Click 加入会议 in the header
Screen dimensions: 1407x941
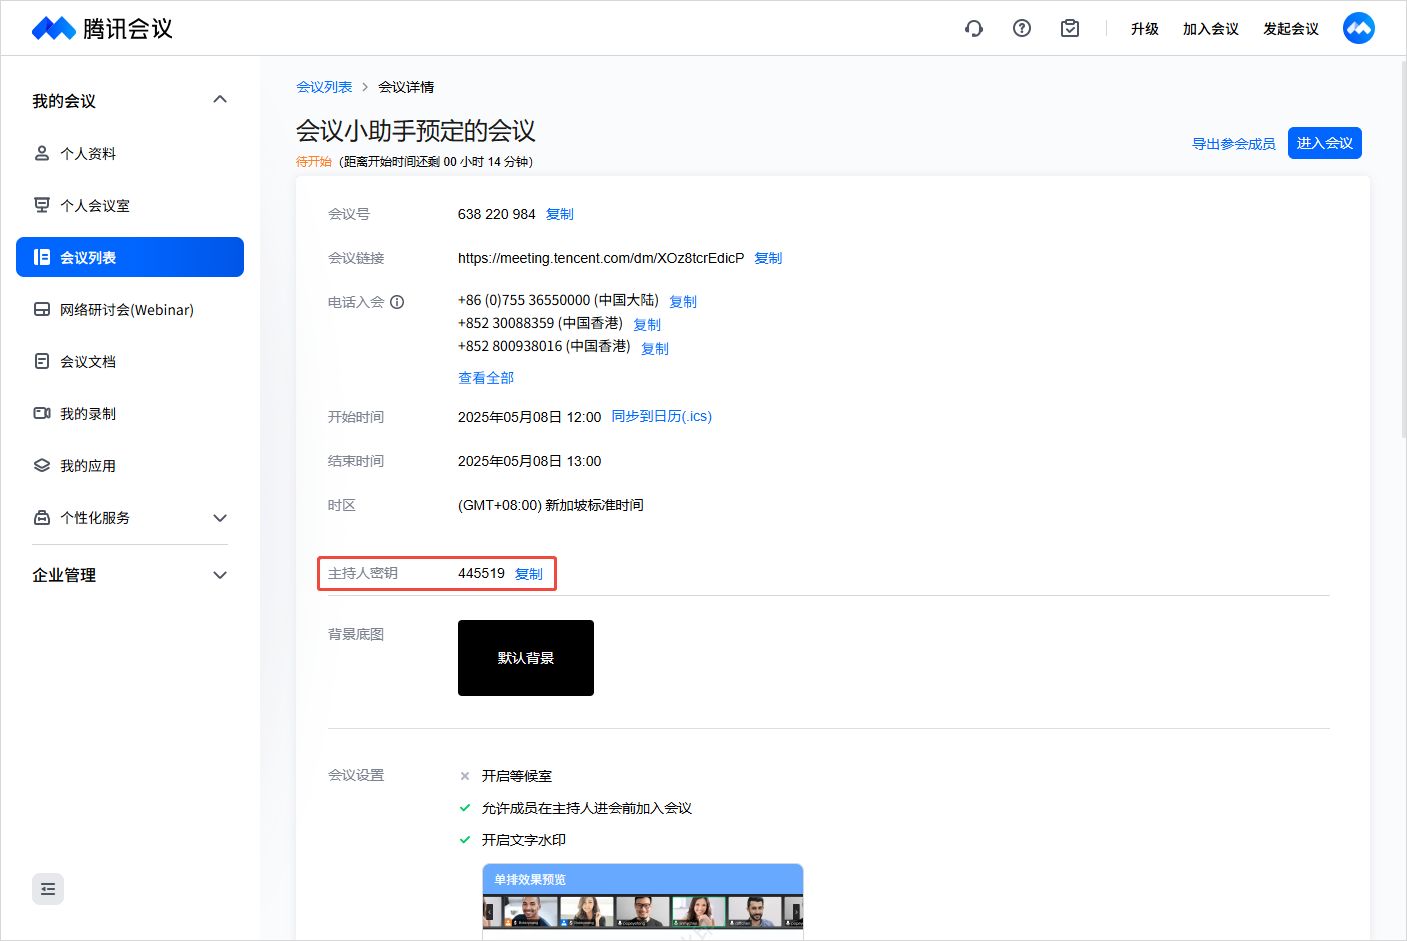tap(1211, 29)
